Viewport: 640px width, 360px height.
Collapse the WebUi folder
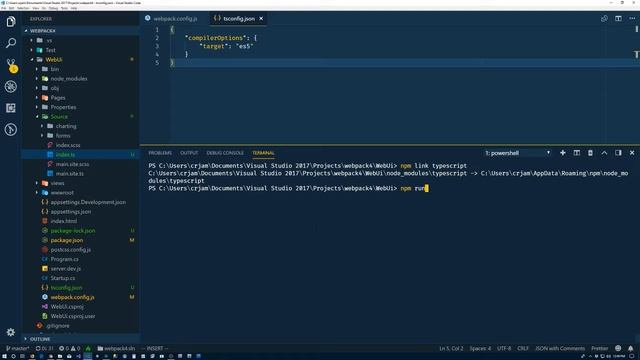80,60
